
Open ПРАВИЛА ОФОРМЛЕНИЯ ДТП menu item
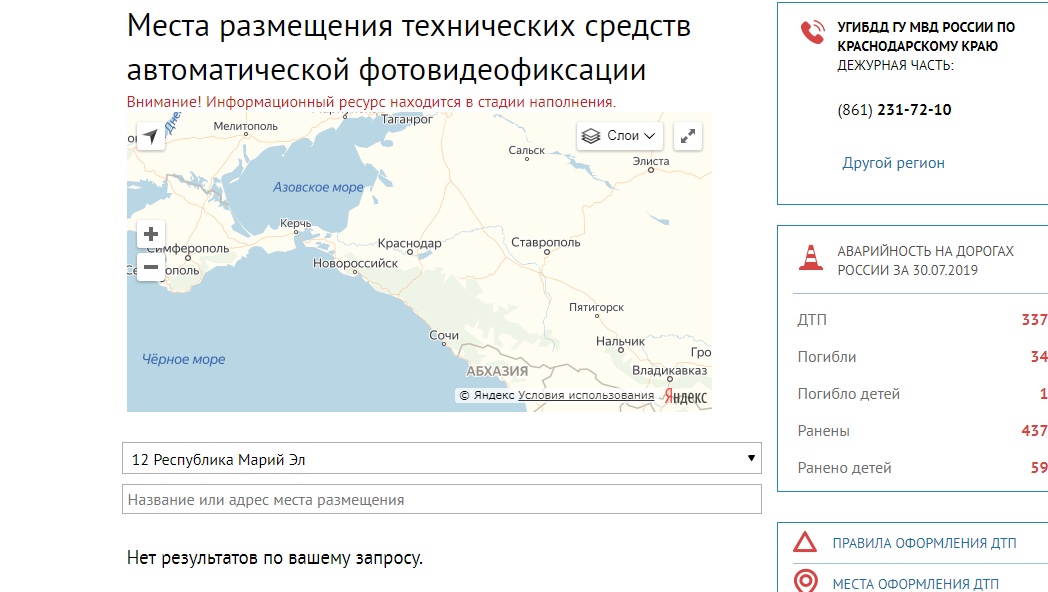point(924,543)
